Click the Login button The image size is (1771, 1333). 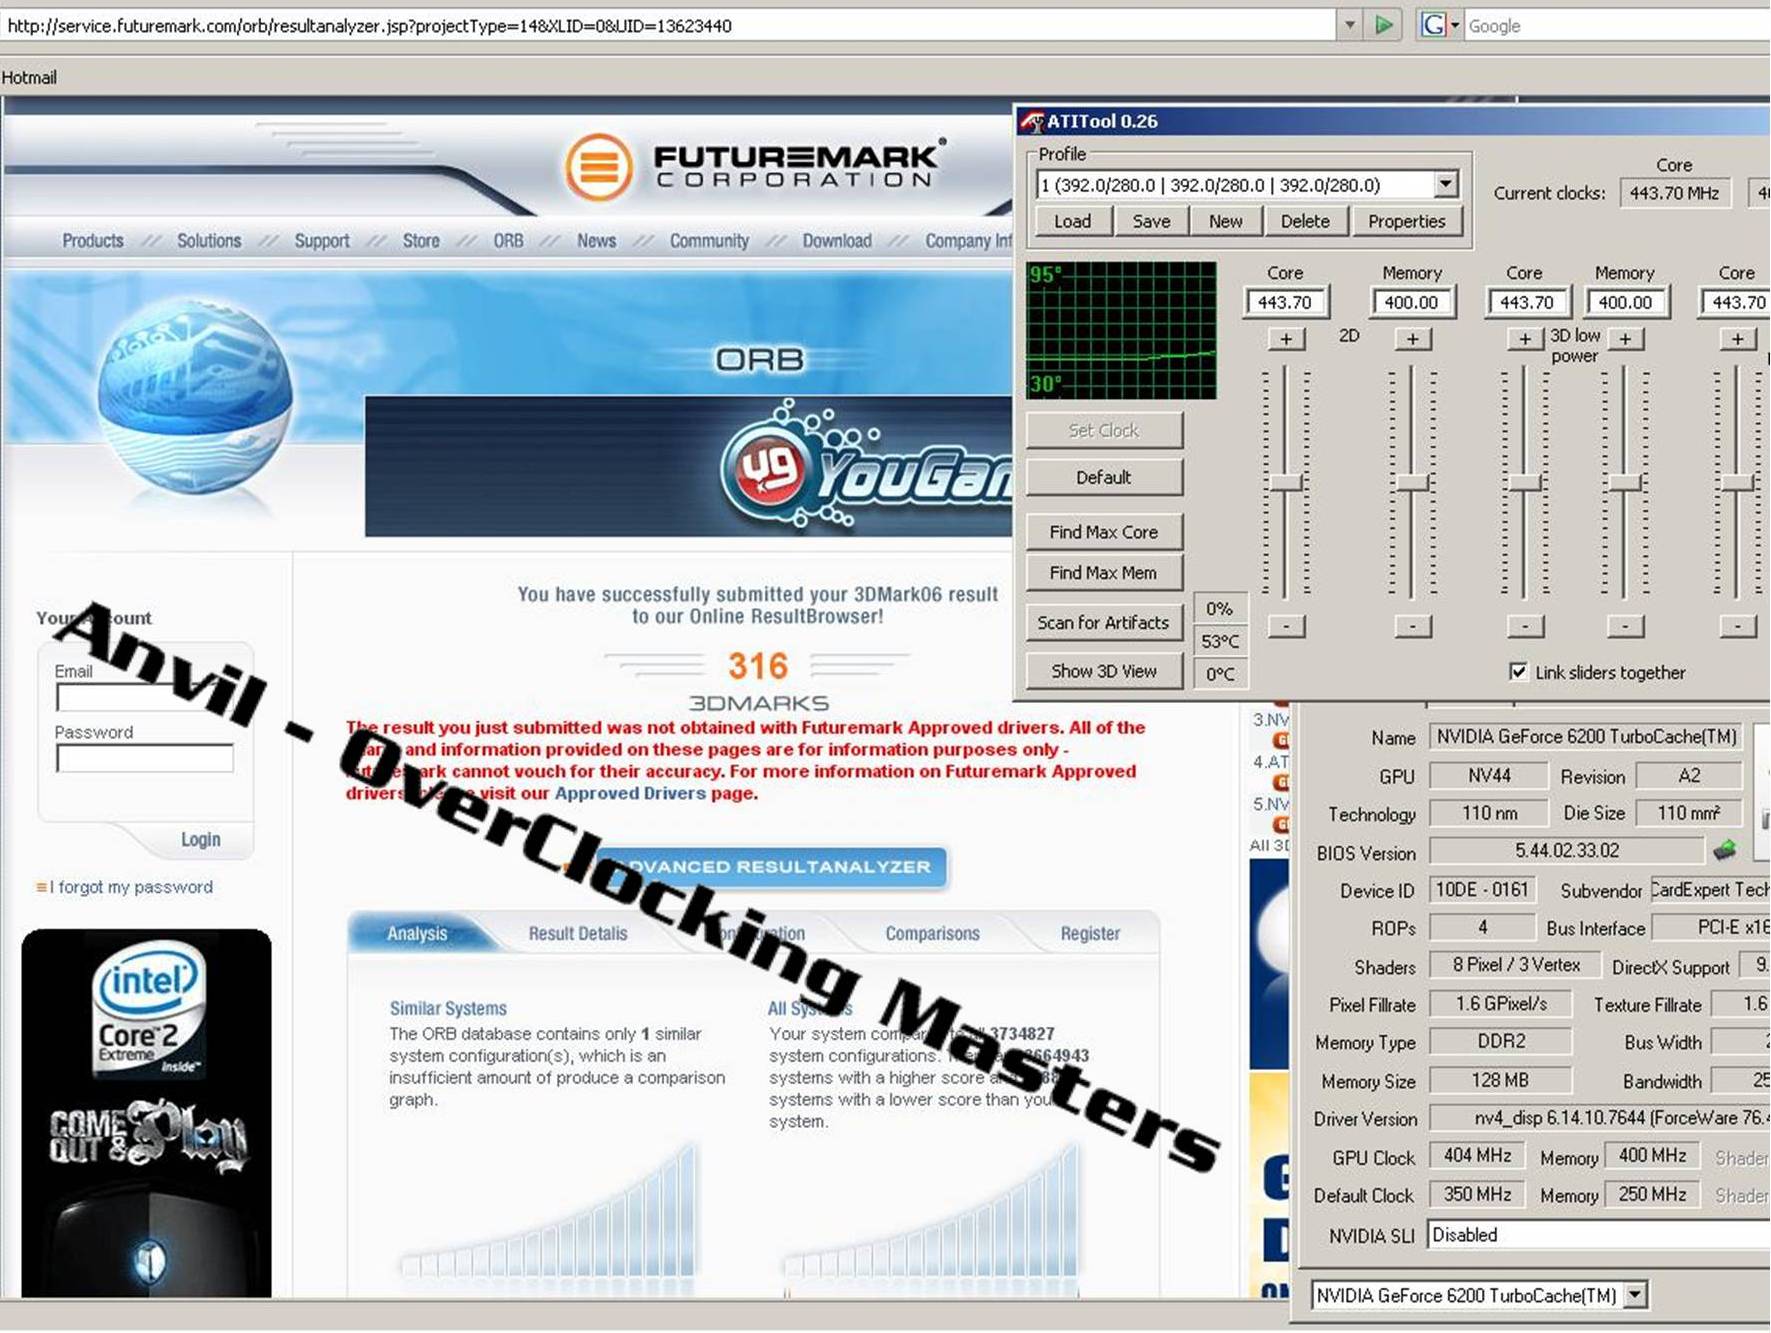click(200, 840)
